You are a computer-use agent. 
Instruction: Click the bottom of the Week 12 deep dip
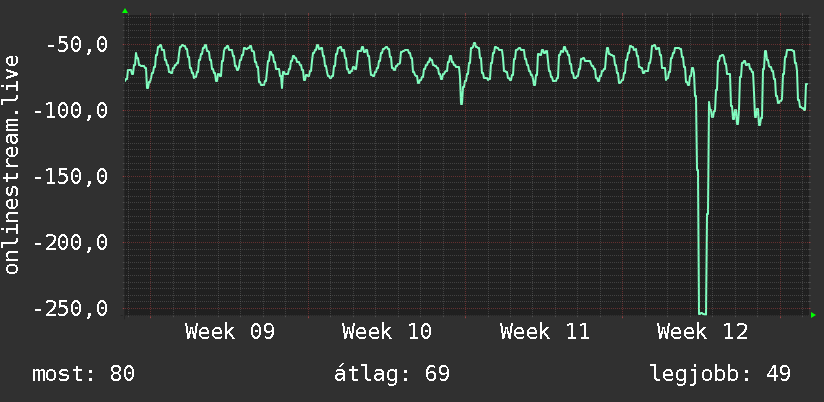[x=702, y=312]
